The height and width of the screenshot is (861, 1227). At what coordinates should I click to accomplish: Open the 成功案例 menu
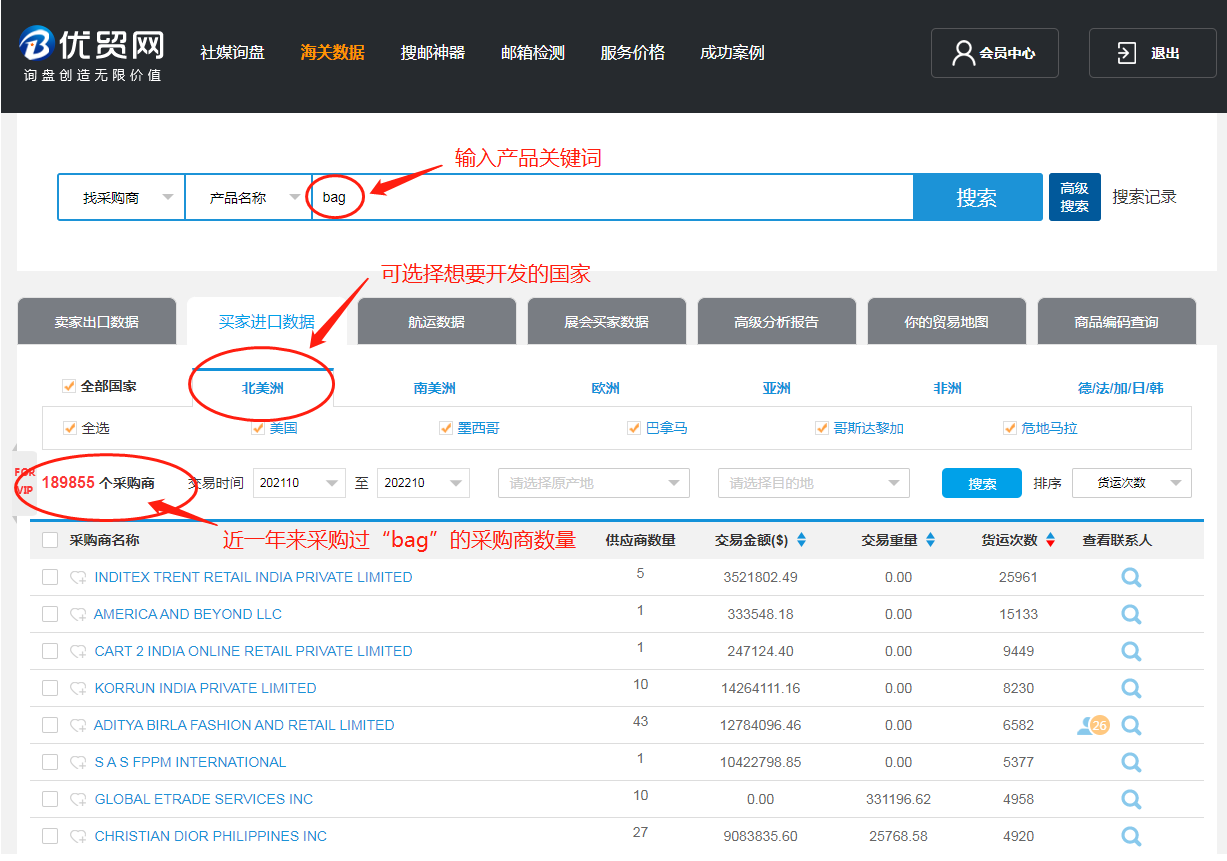[x=733, y=53]
